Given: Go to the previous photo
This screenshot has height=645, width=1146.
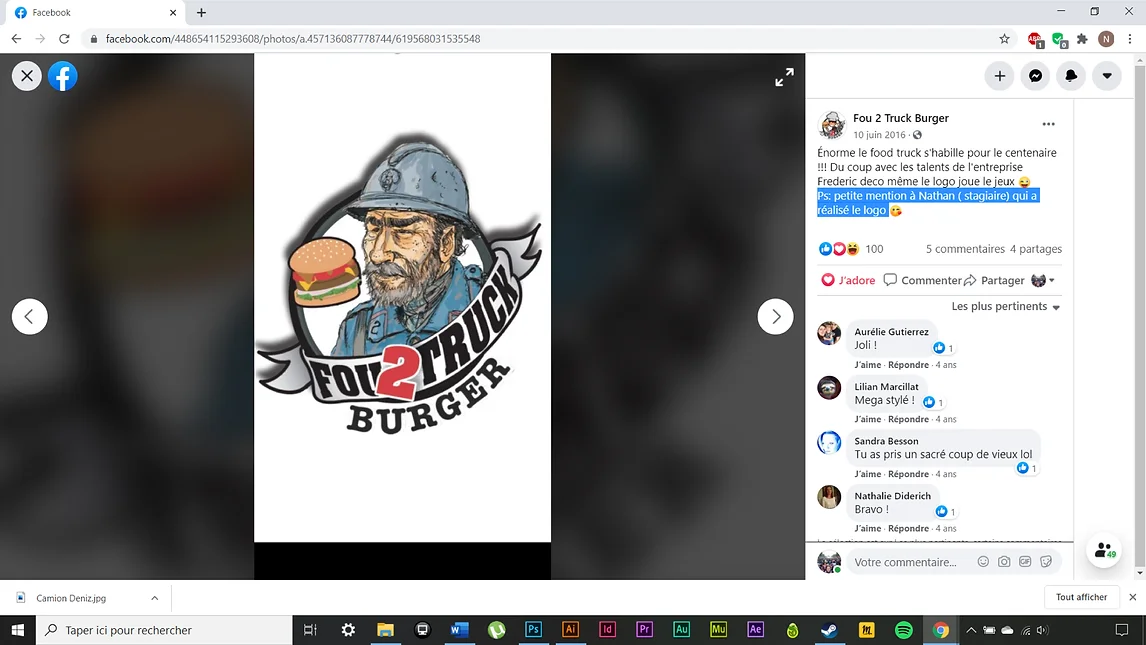Looking at the screenshot, I should pyautogui.click(x=30, y=317).
